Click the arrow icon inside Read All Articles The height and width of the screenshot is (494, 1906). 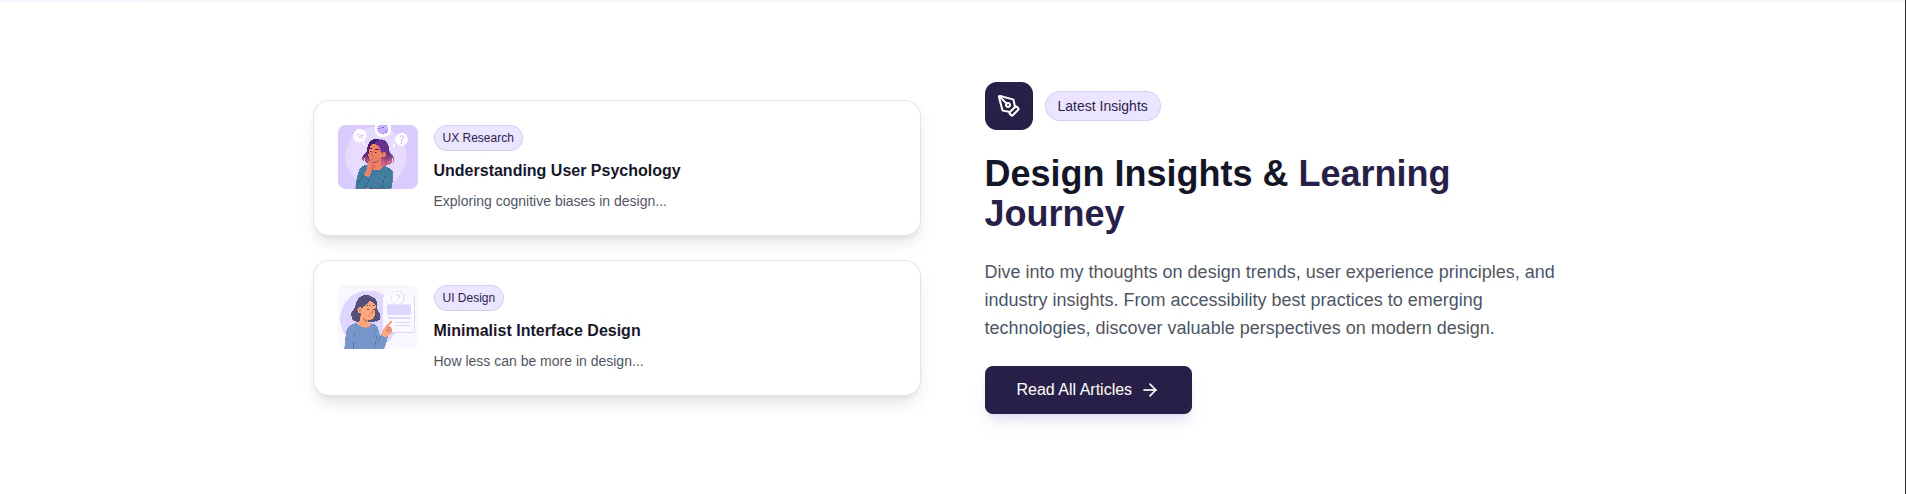point(1150,390)
